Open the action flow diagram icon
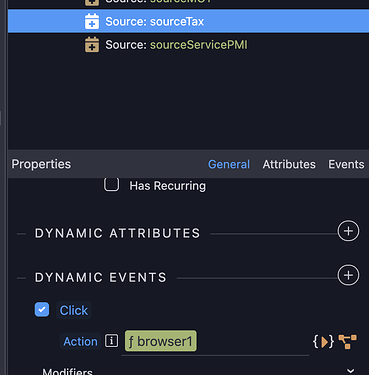The height and width of the screenshot is (375, 369). [347, 342]
